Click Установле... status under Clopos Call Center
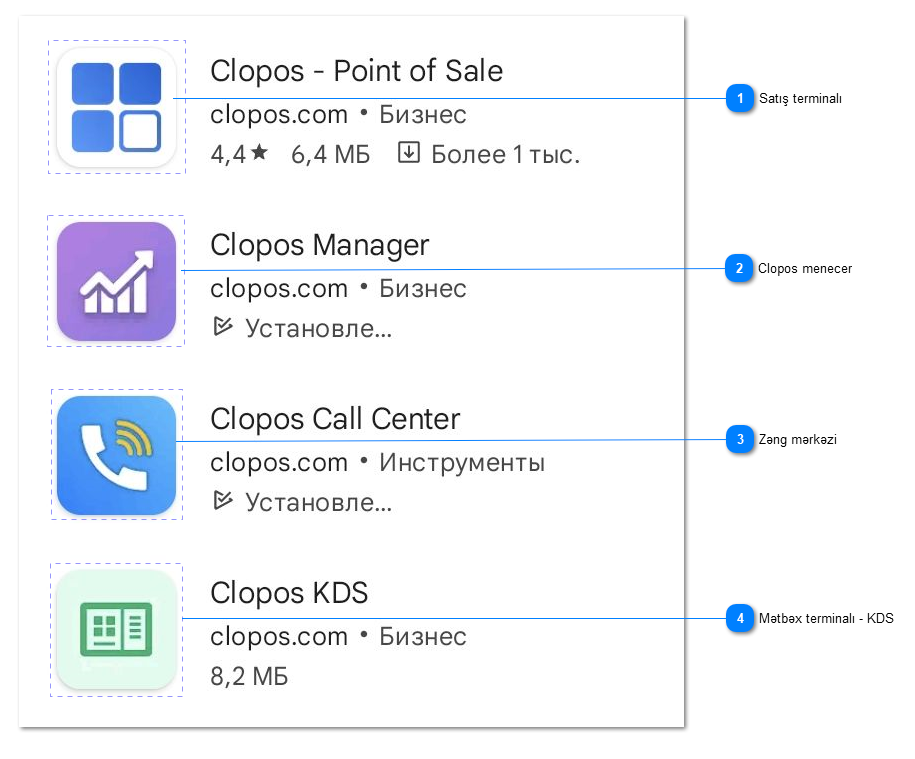Screen dimensions: 915x759 click(319, 502)
